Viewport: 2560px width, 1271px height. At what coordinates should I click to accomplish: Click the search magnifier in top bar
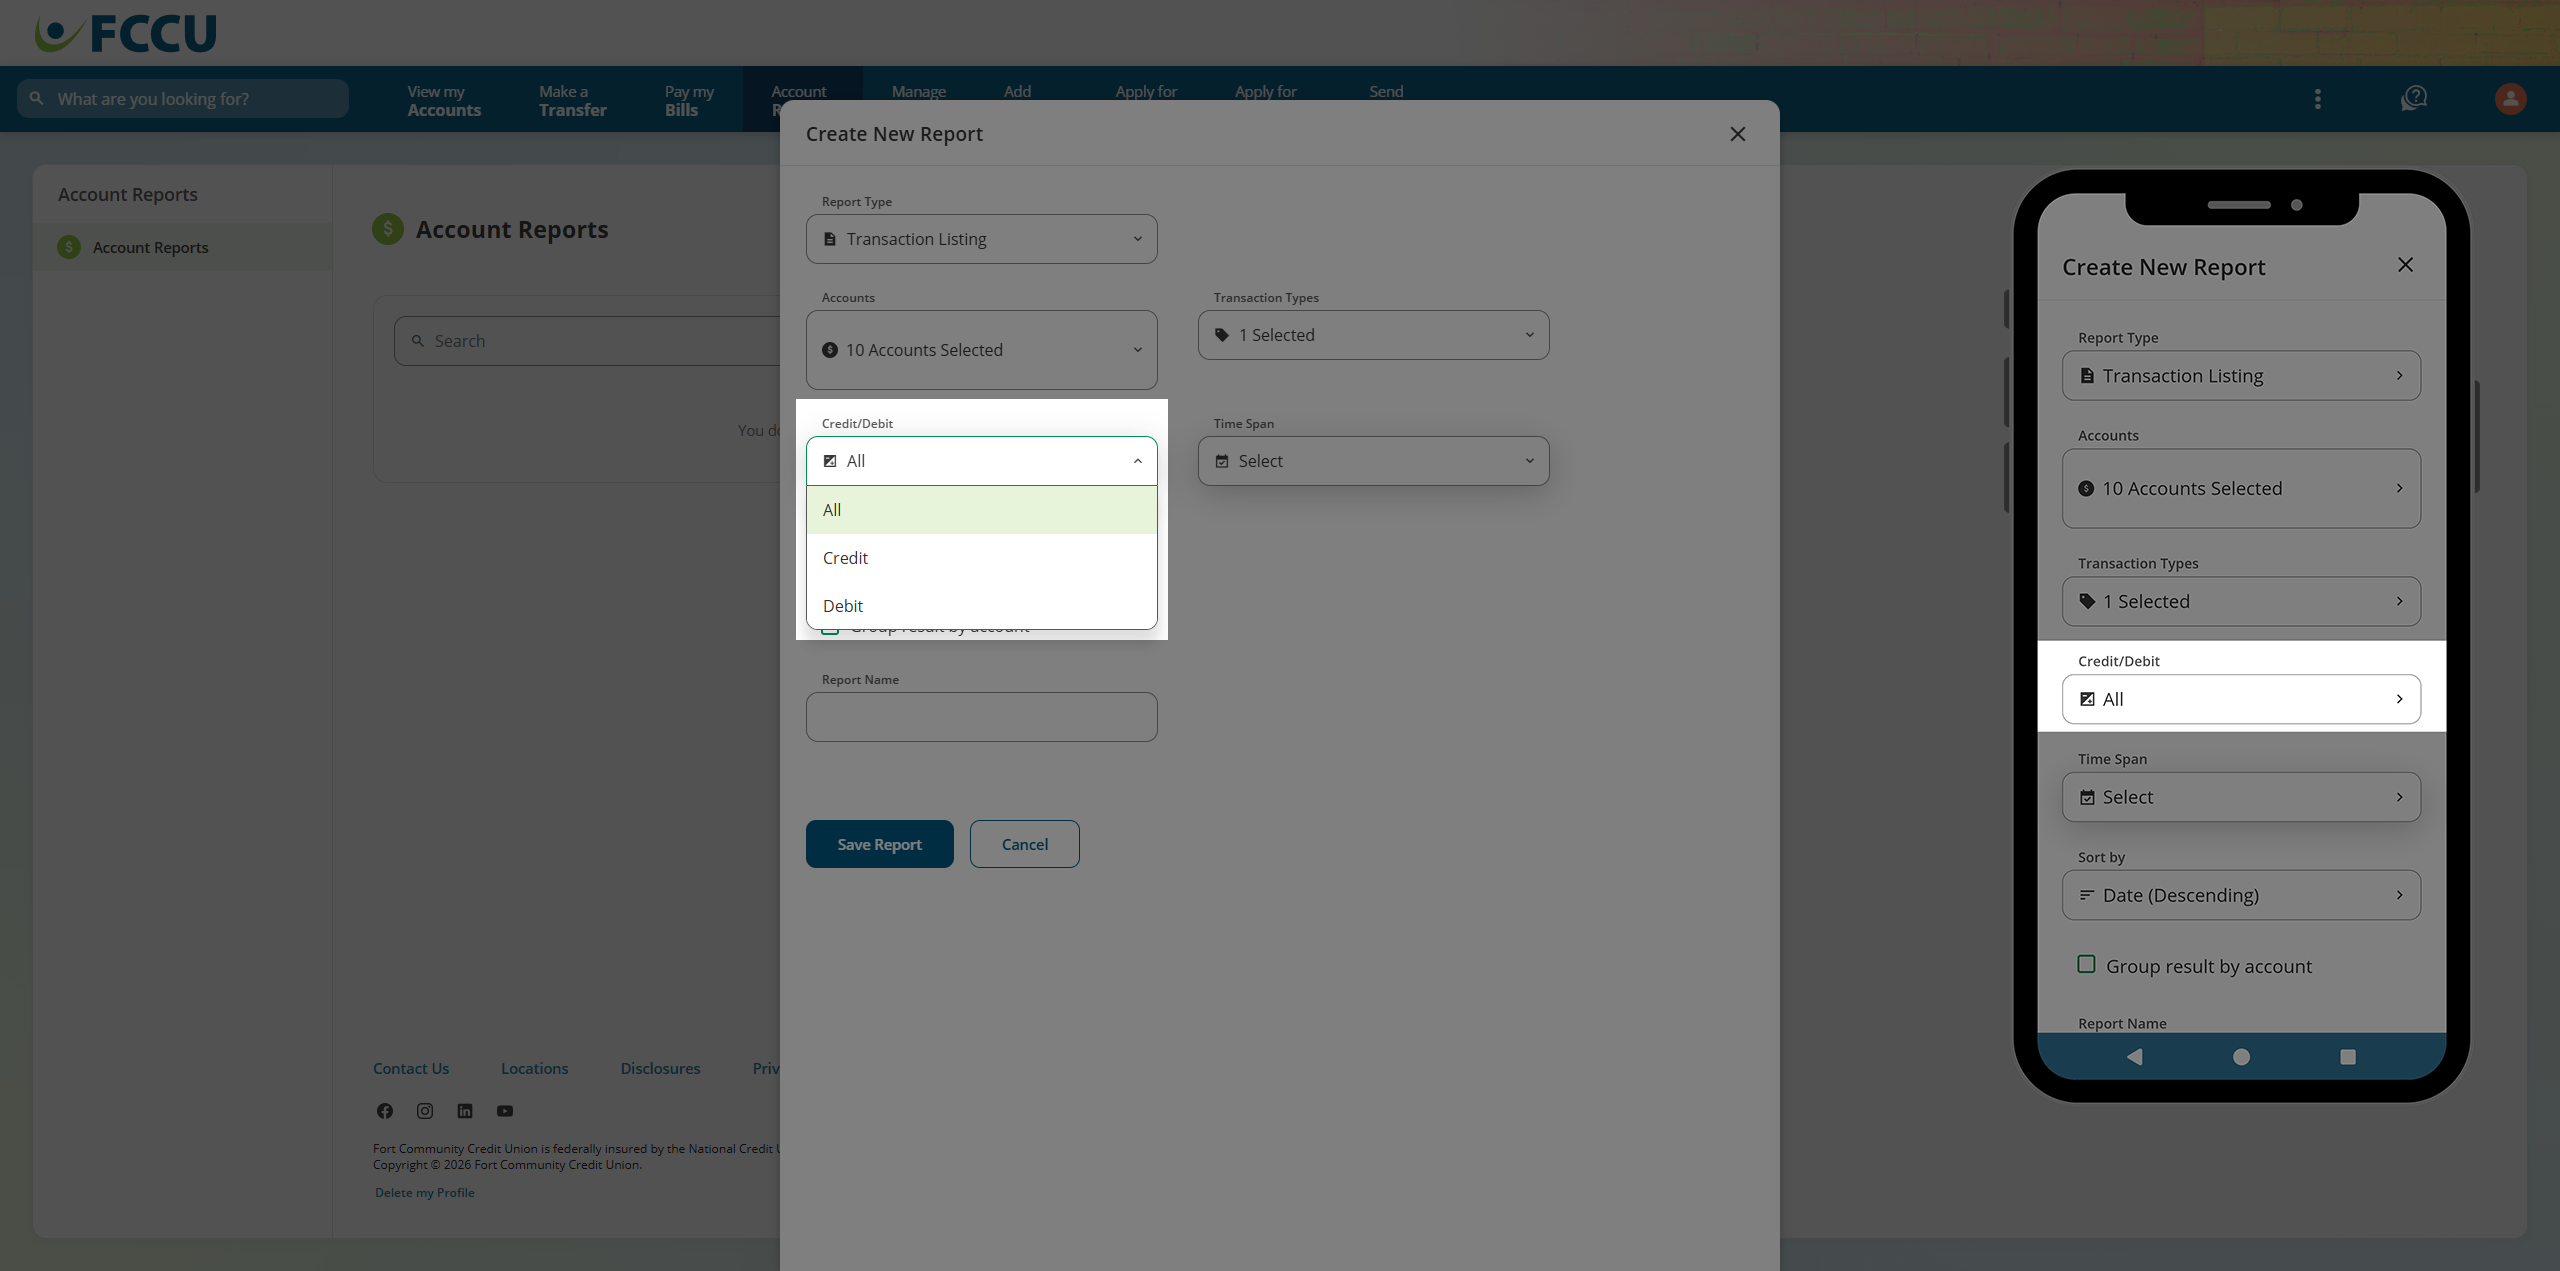(37, 98)
